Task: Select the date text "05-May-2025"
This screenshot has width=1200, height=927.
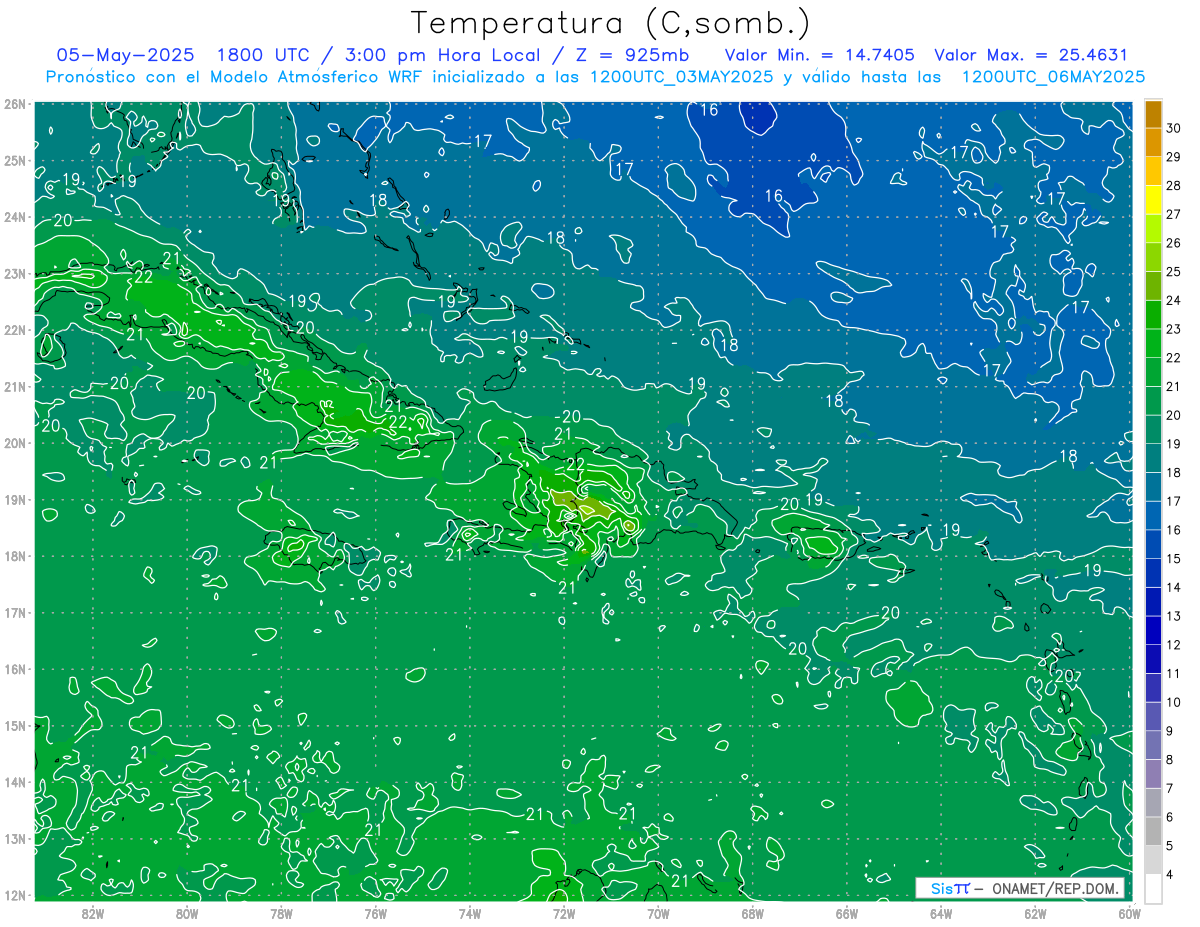Action: (x=125, y=55)
